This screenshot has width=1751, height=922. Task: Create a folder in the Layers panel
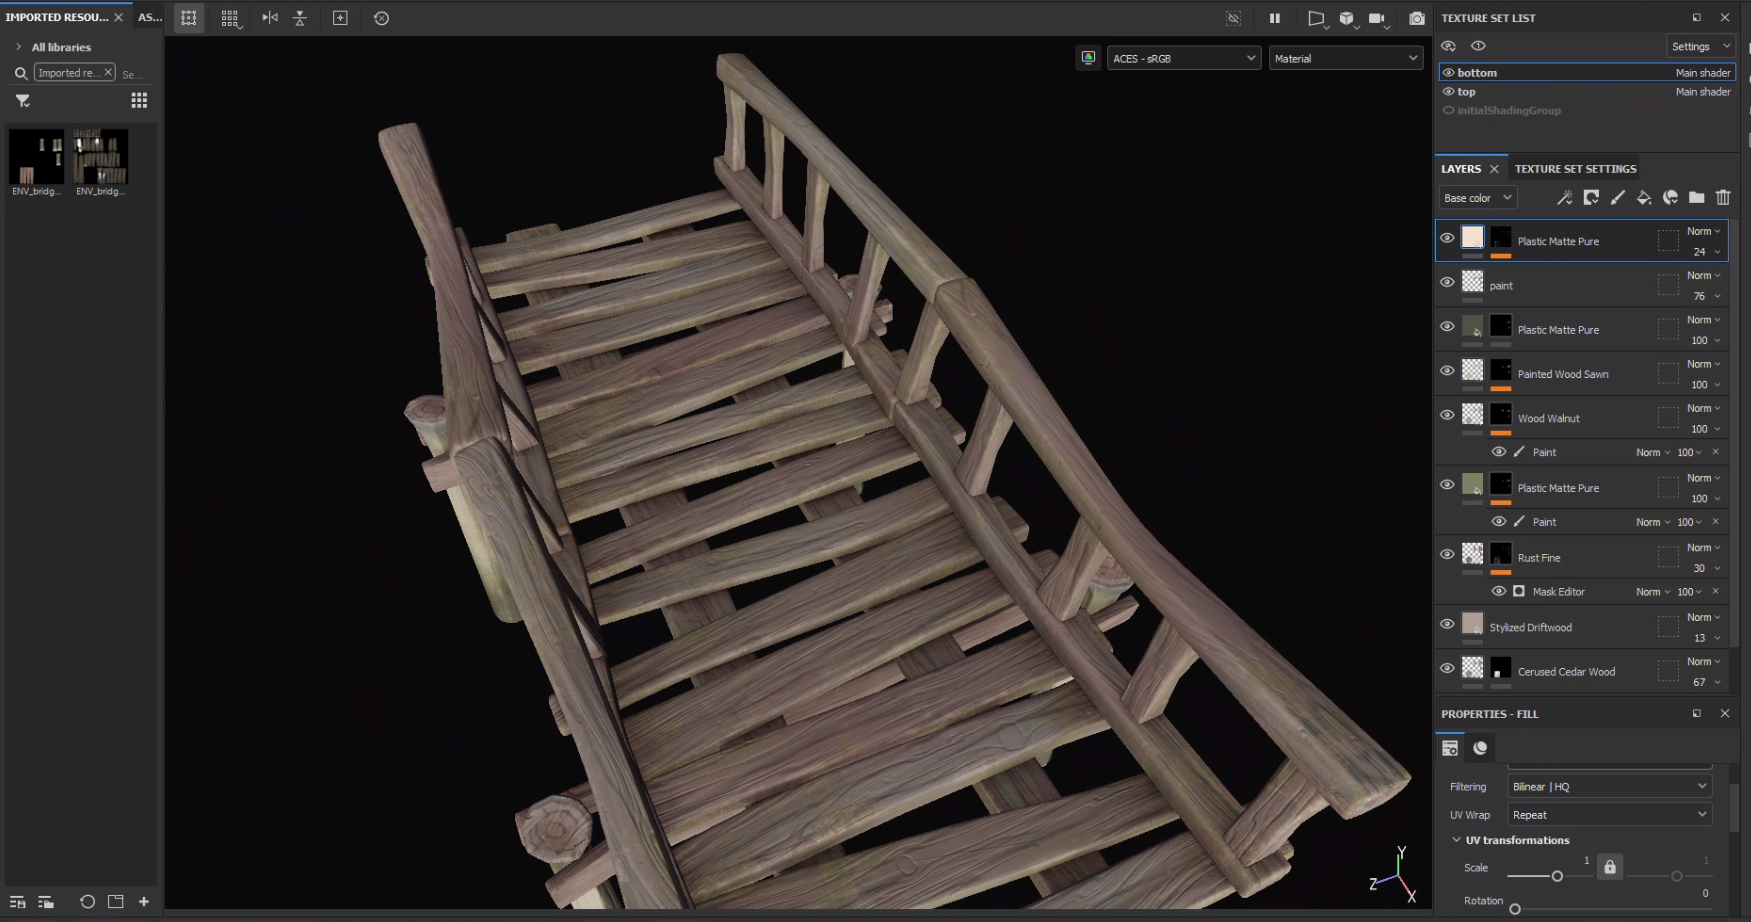(1696, 197)
